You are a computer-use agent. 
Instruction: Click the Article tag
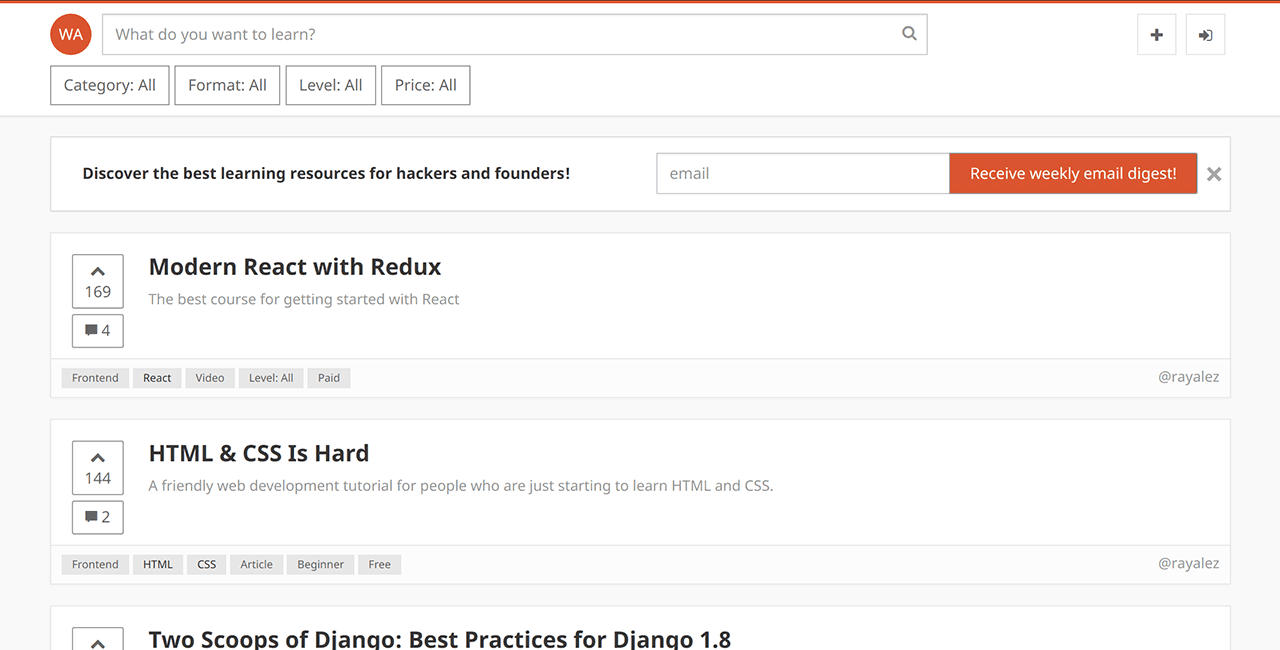[257, 564]
